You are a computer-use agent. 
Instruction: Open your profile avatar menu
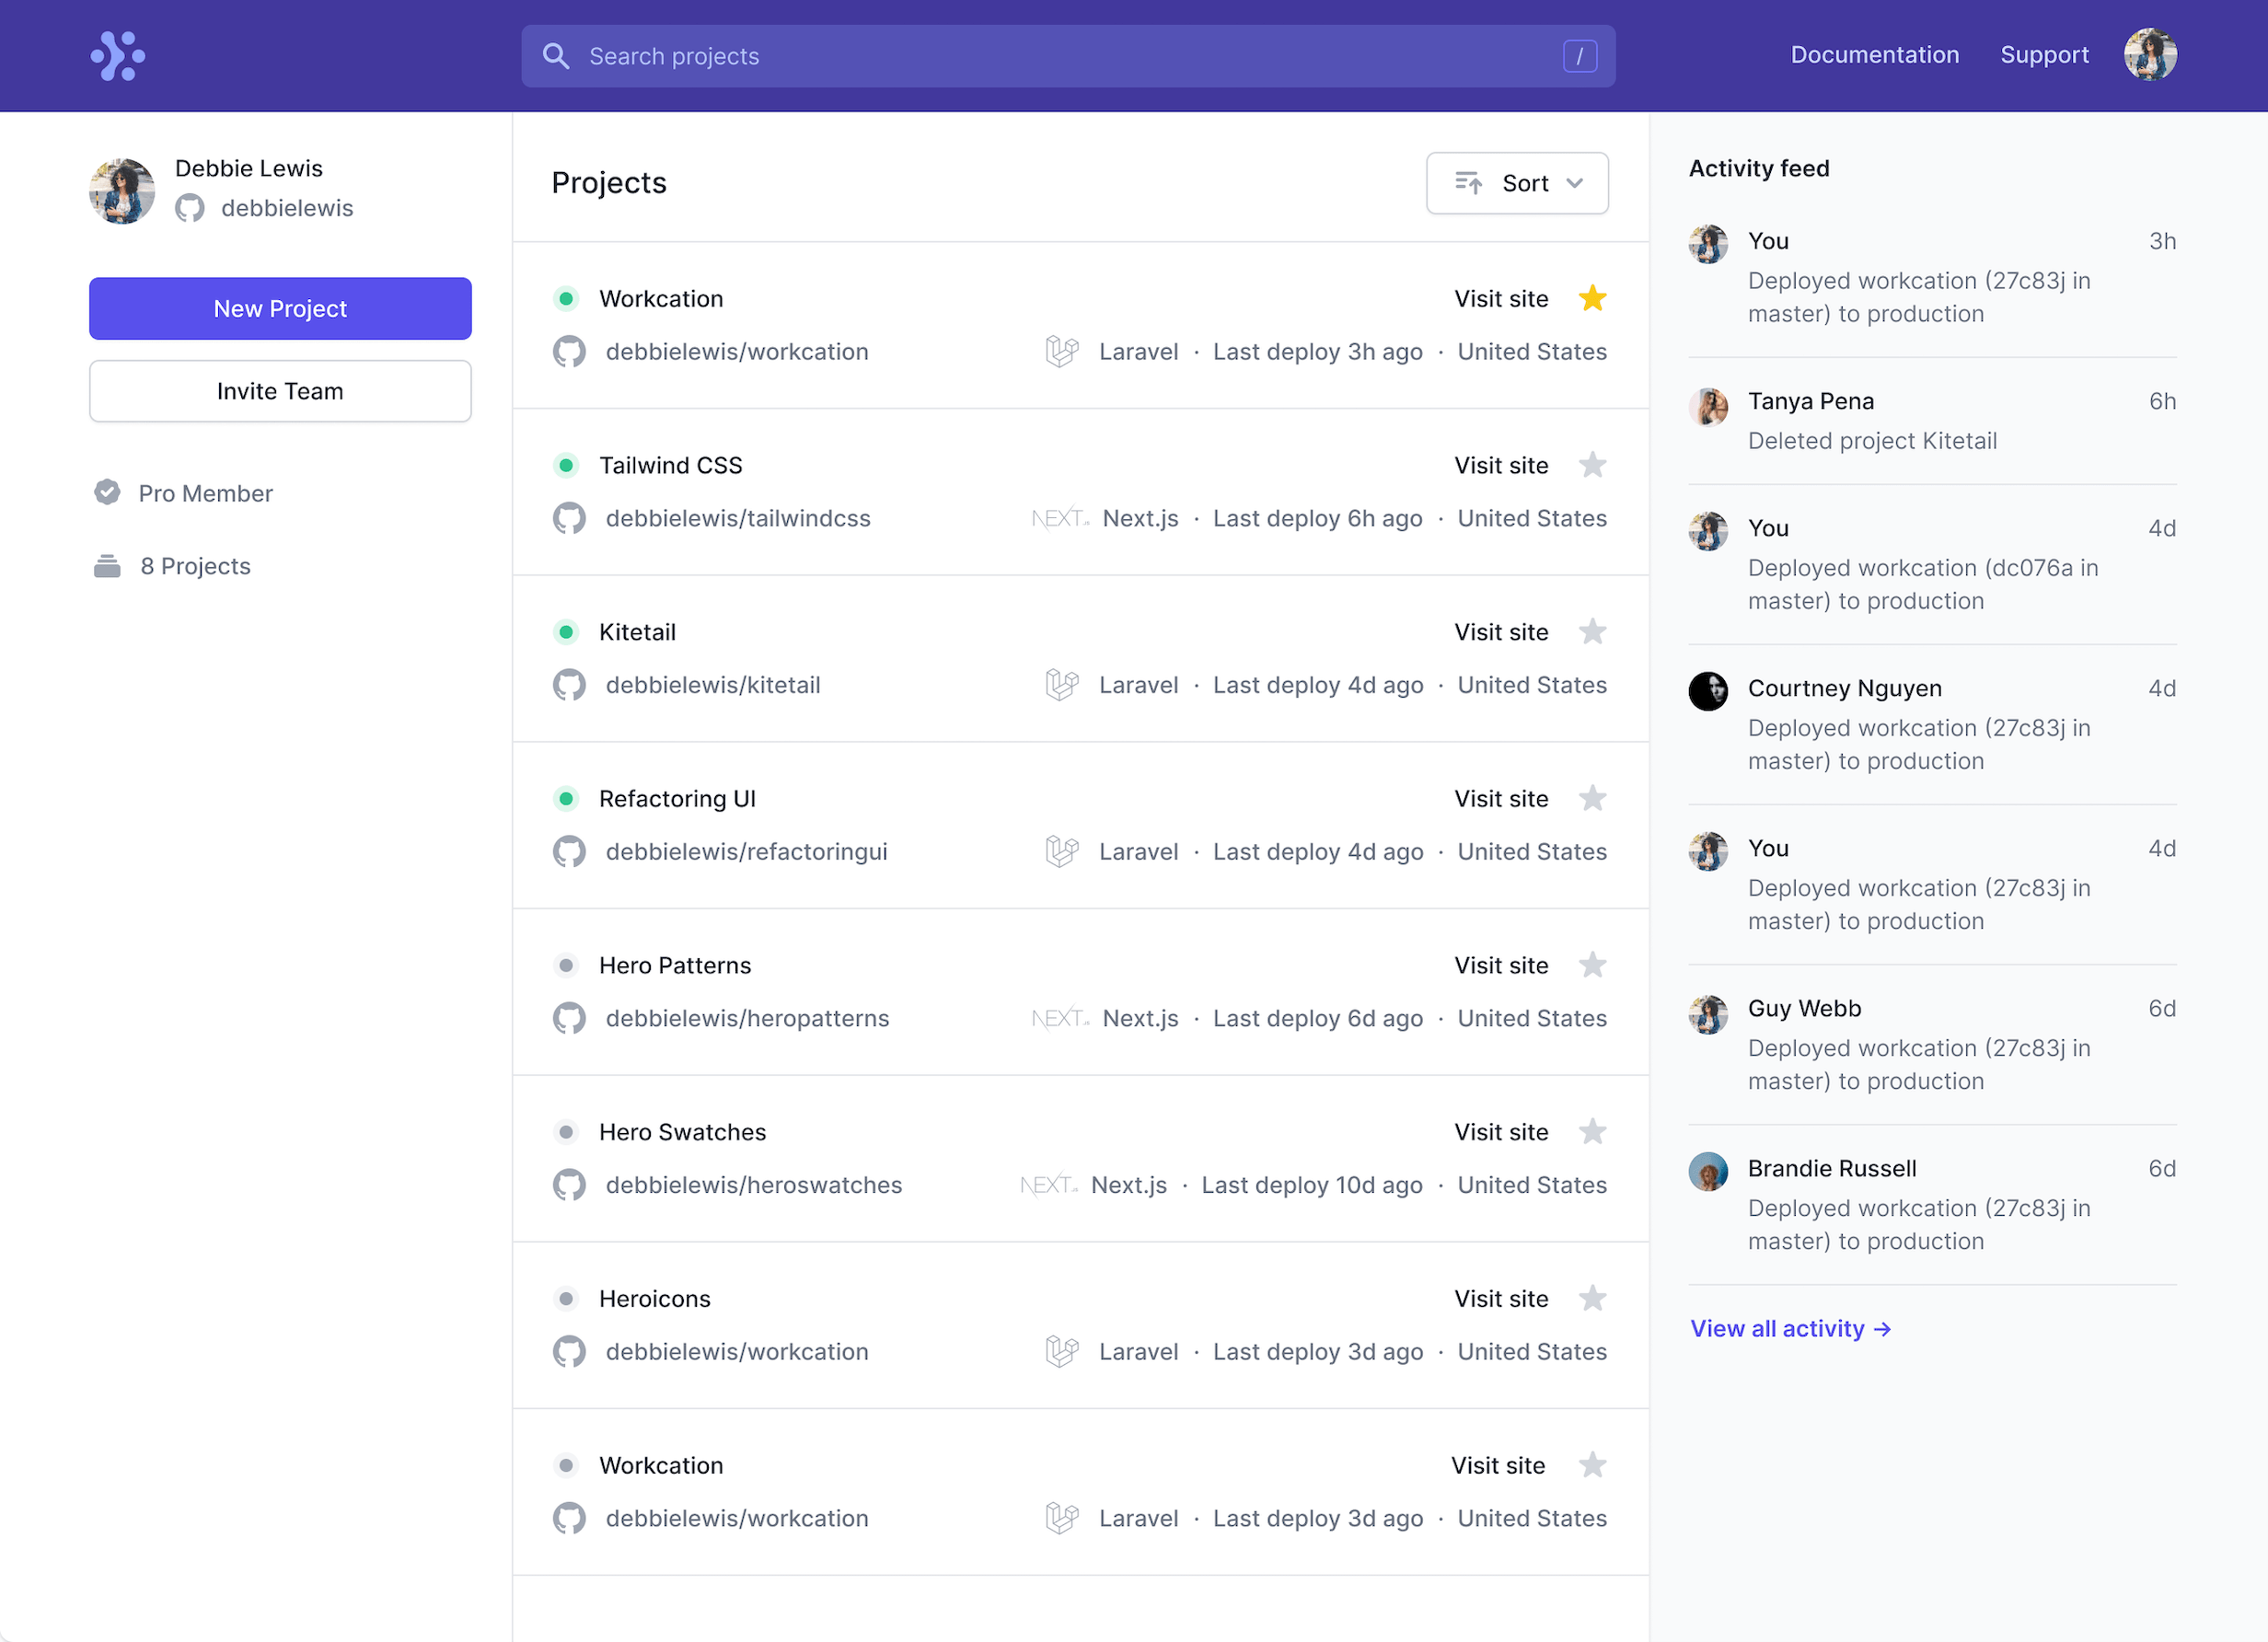pyautogui.click(x=2150, y=54)
